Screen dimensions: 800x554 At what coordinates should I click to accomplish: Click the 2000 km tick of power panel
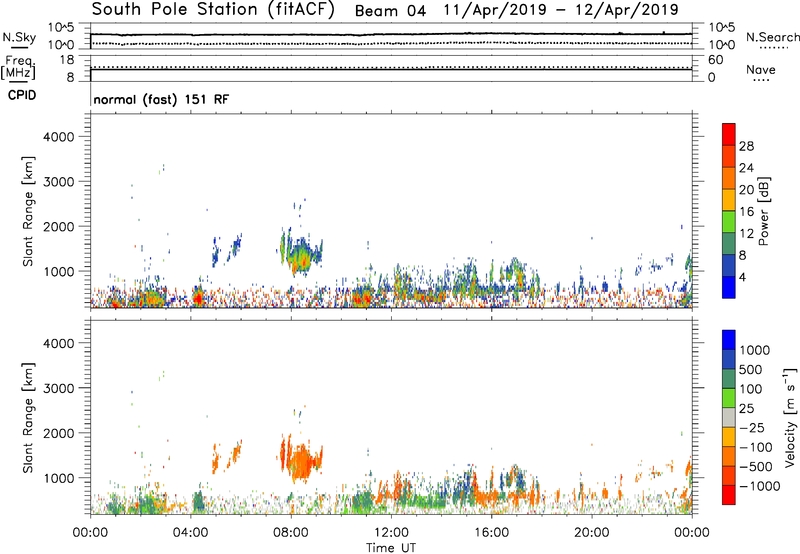point(59,226)
